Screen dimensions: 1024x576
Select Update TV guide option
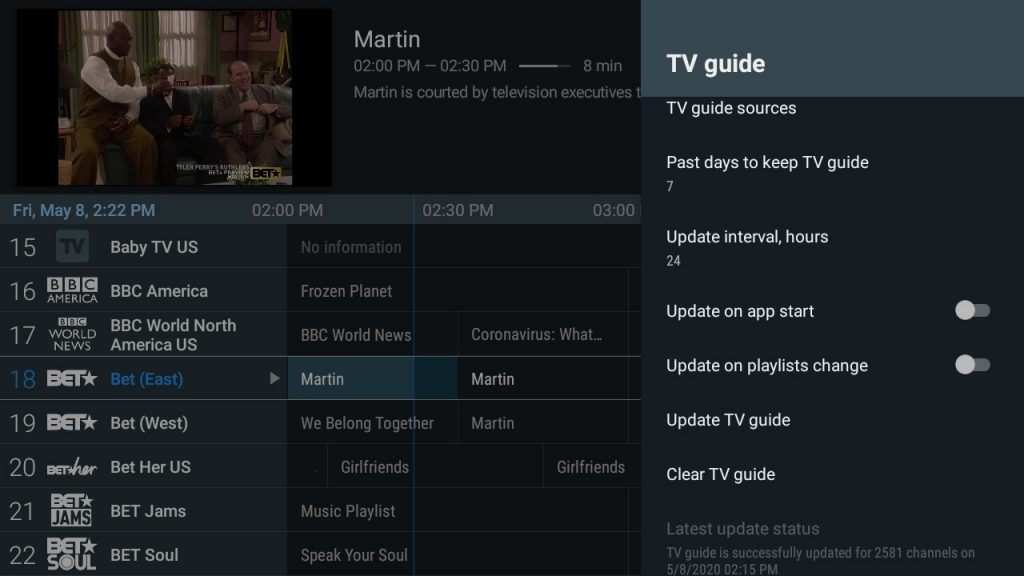click(x=832, y=419)
